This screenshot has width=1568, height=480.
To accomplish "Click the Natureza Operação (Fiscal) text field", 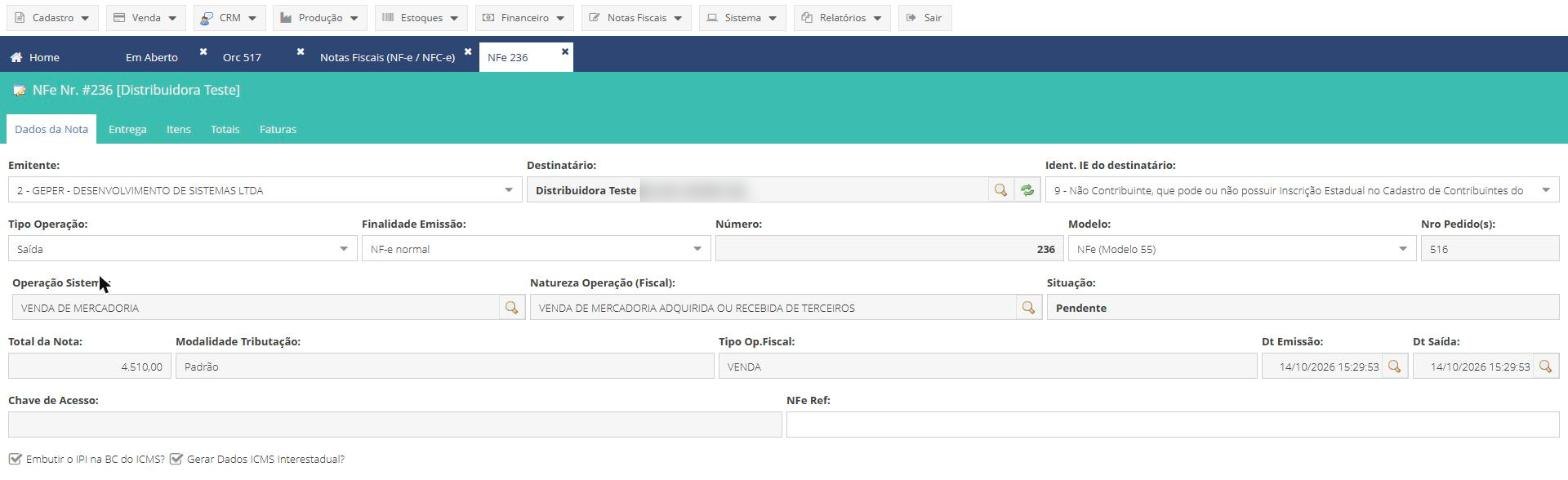I will [x=773, y=308].
